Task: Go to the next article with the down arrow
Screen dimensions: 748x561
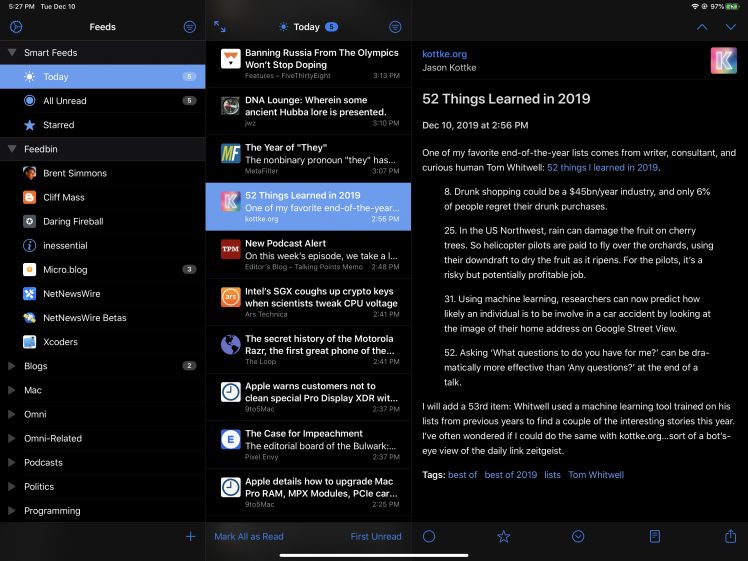Action: click(731, 27)
